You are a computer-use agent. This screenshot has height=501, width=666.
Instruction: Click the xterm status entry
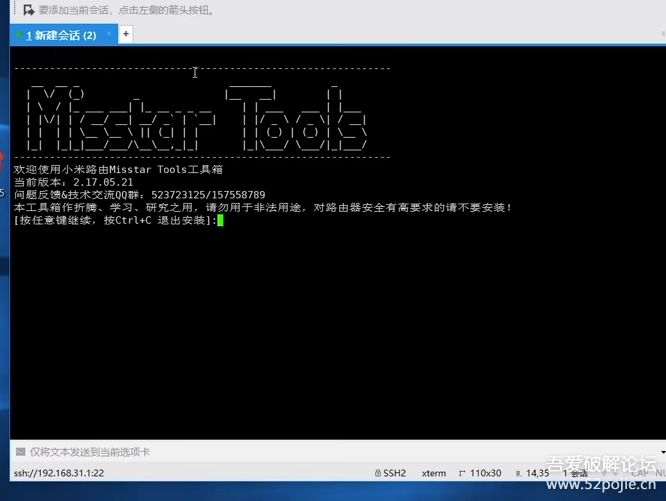[434, 473]
